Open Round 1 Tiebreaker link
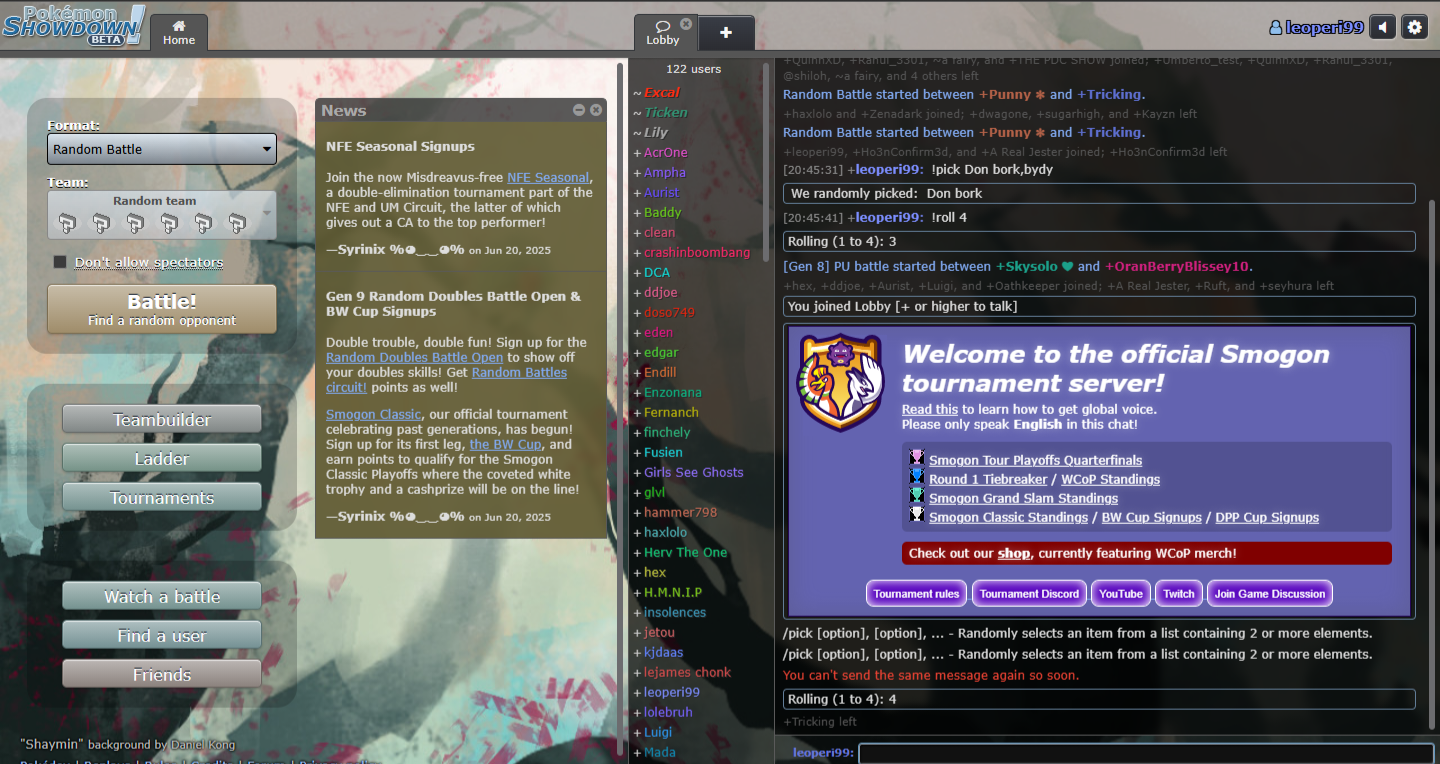The width and height of the screenshot is (1440, 764). coord(988,479)
